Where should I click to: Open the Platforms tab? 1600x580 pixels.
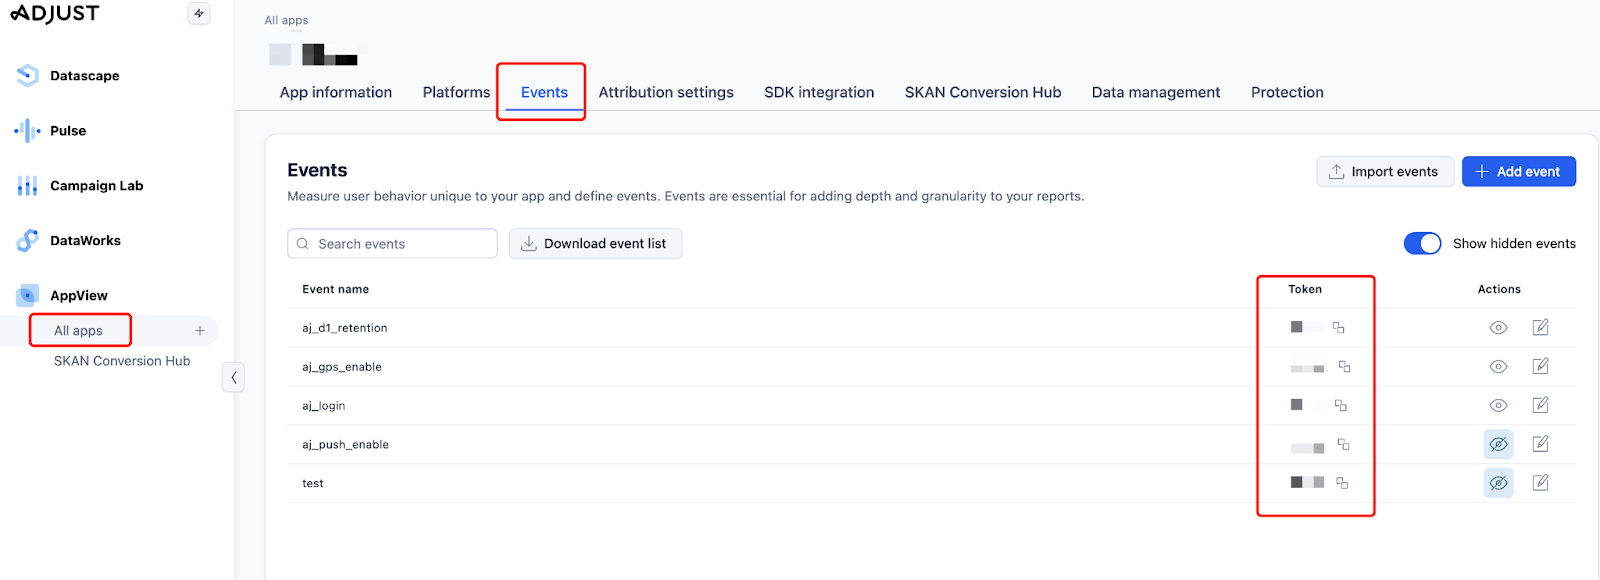[456, 92]
